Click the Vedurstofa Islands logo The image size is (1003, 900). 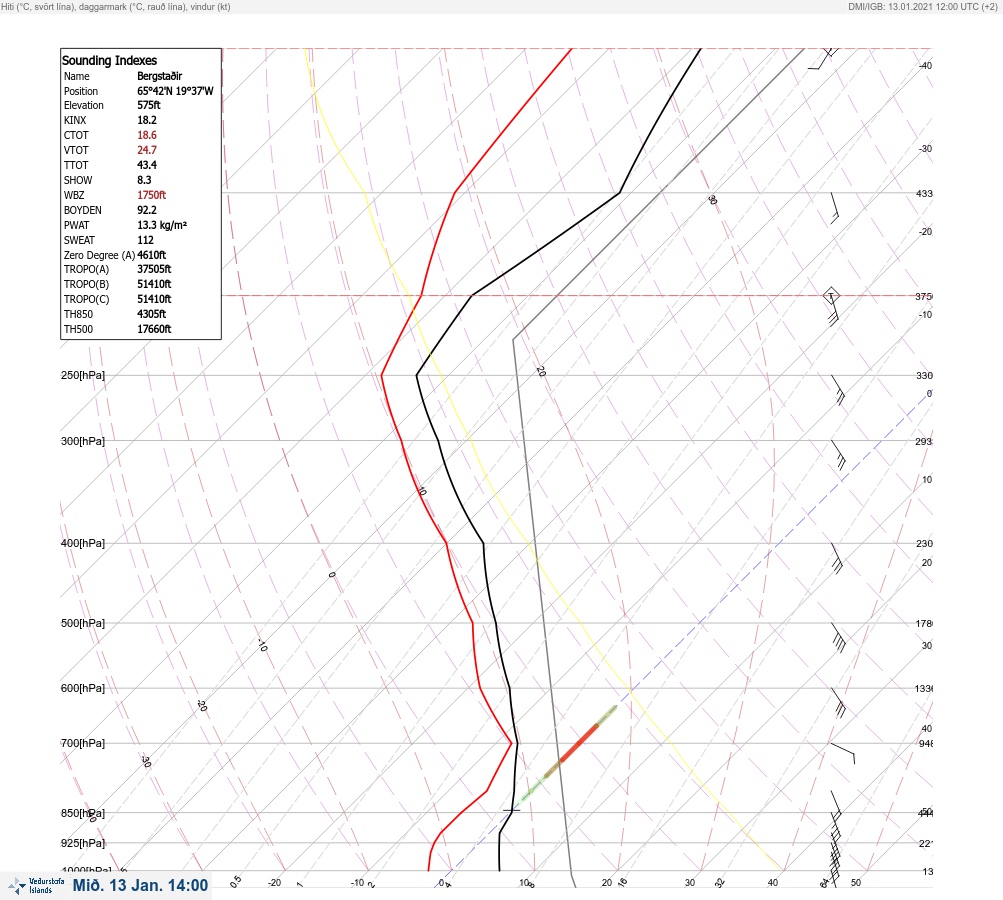(36, 885)
